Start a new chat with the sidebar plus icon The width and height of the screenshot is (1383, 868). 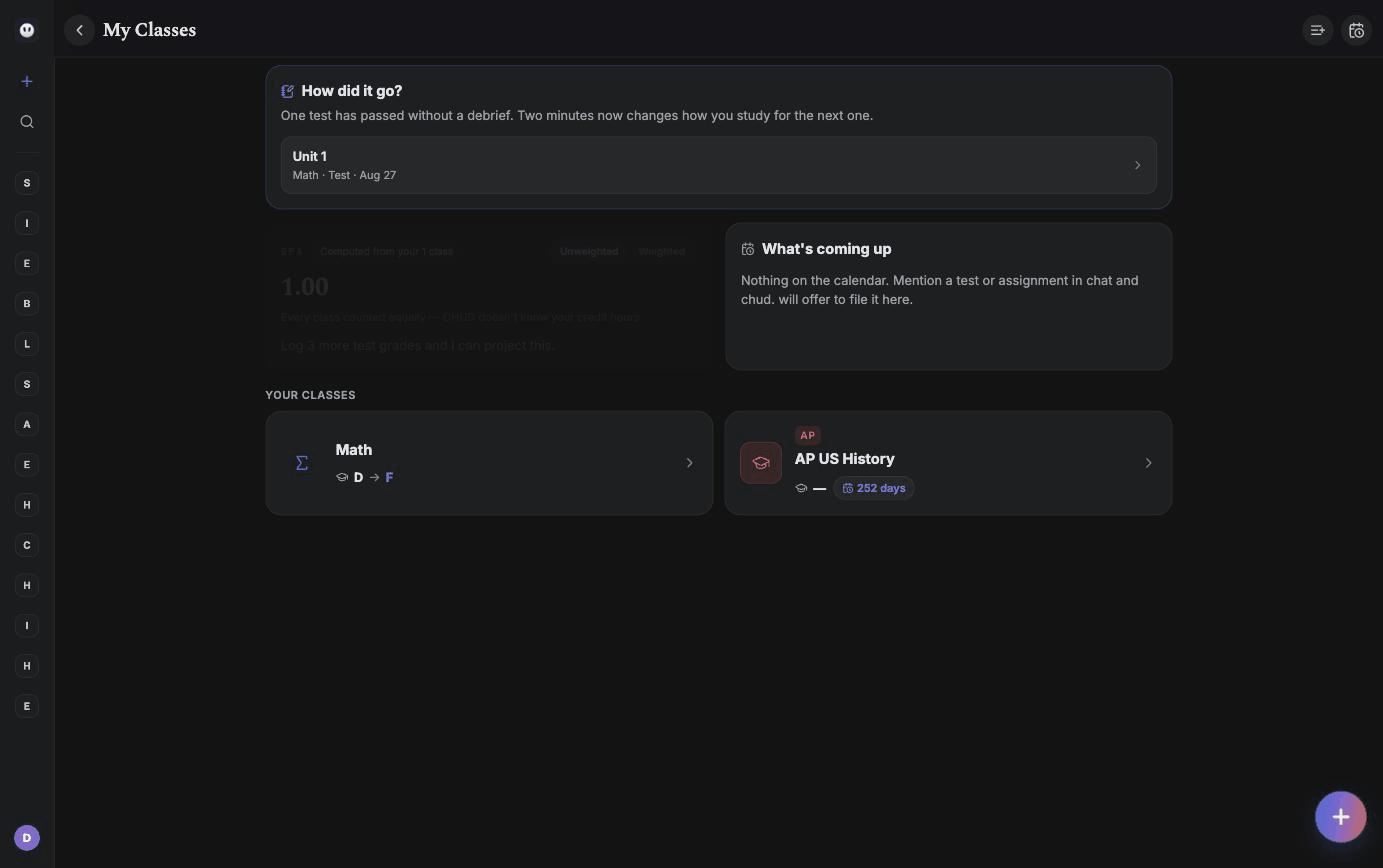[27, 81]
